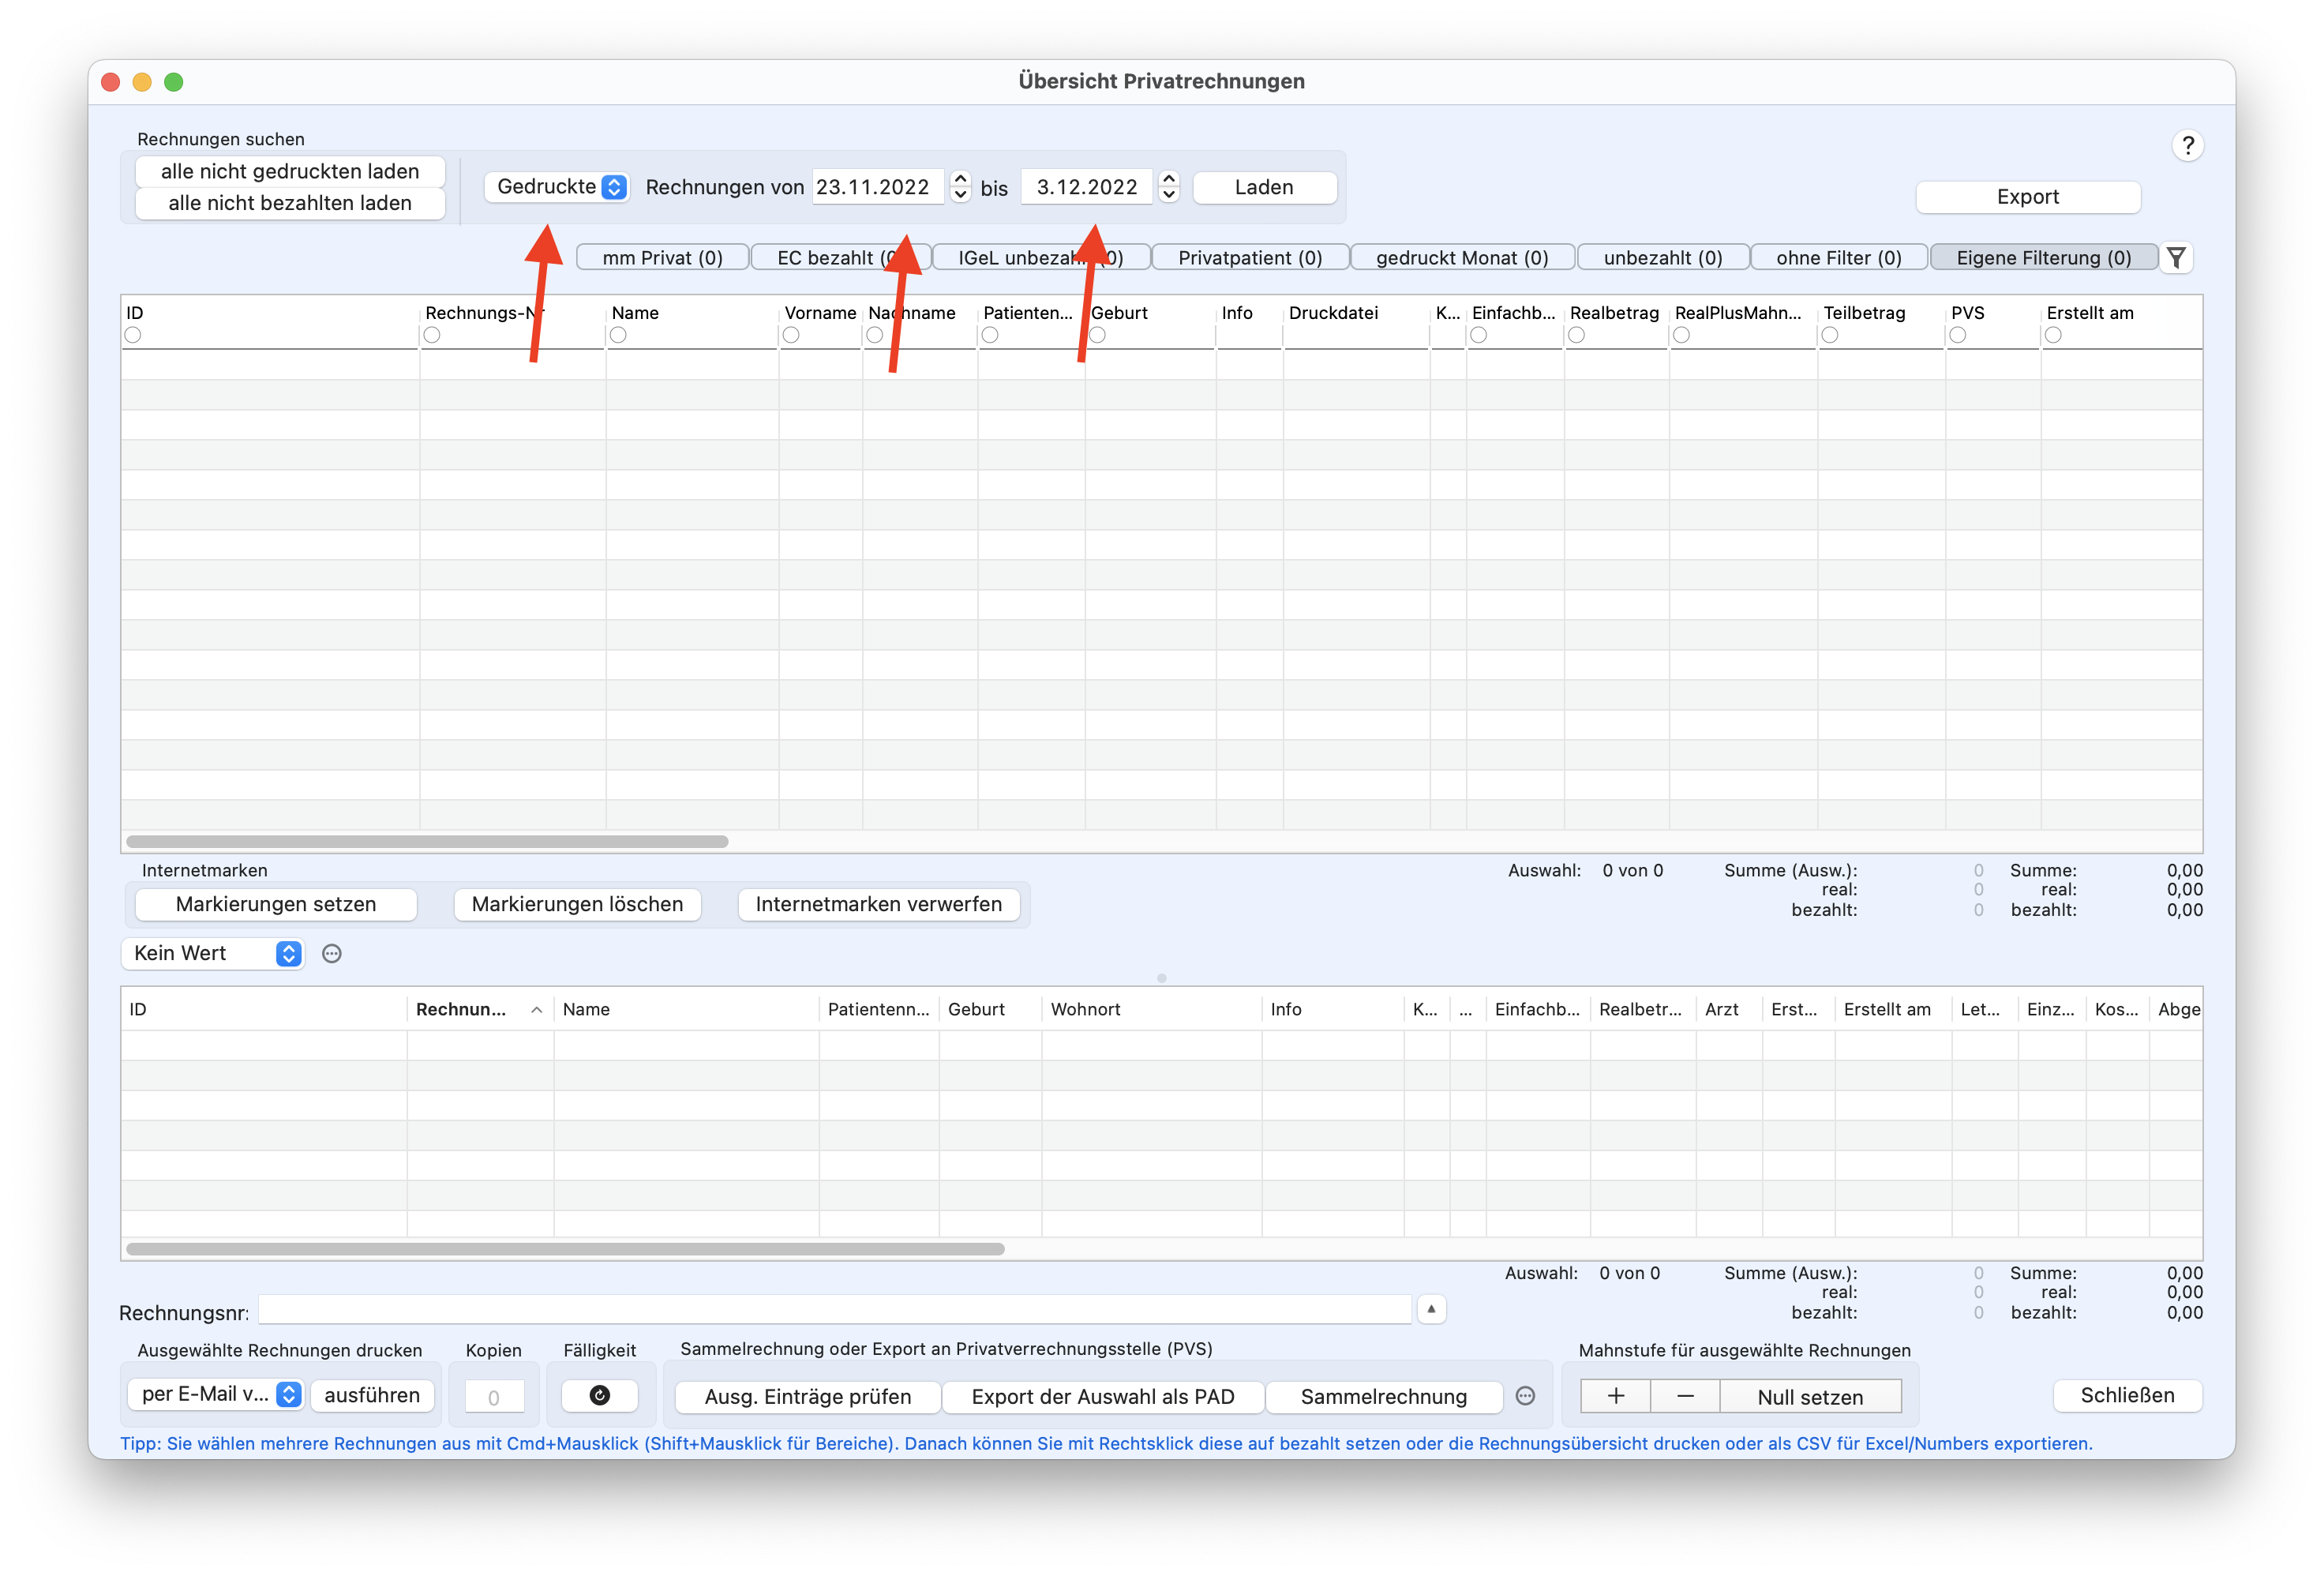The width and height of the screenshot is (2324, 1576).
Task: Select the radio button under Patienten column
Action: coord(990,335)
